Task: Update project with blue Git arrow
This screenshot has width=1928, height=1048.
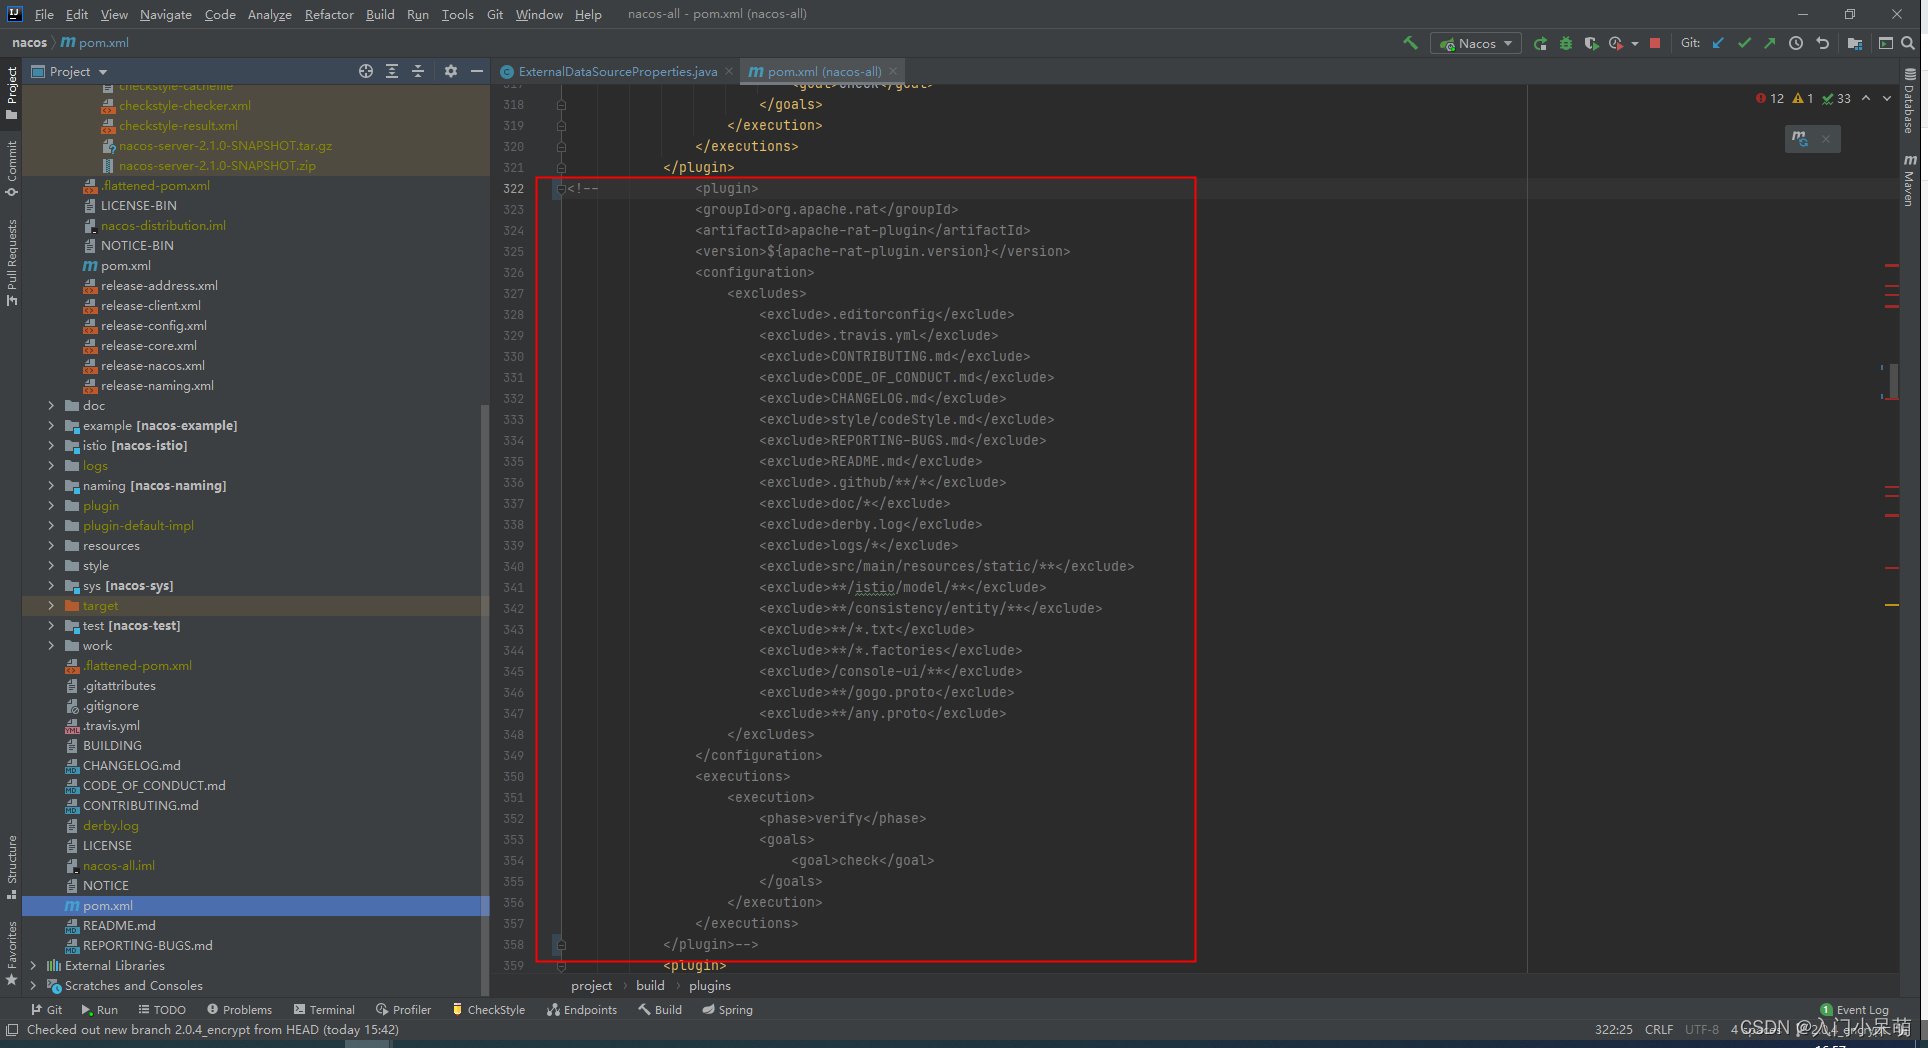Action: pos(1718,43)
